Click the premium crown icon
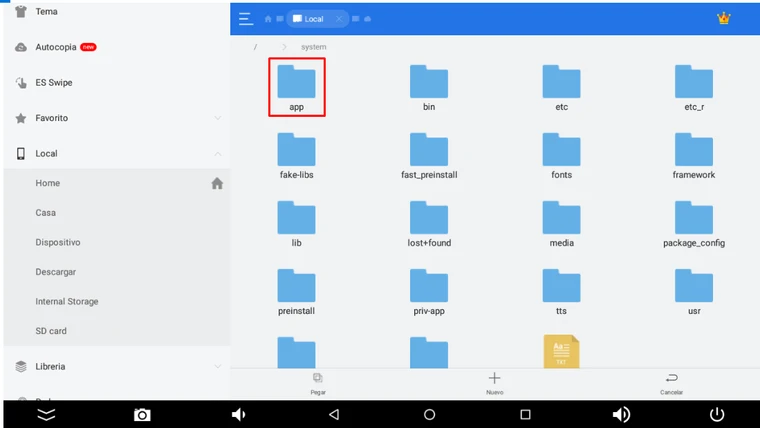The height and width of the screenshot is (428, 760). pos(724,19)
